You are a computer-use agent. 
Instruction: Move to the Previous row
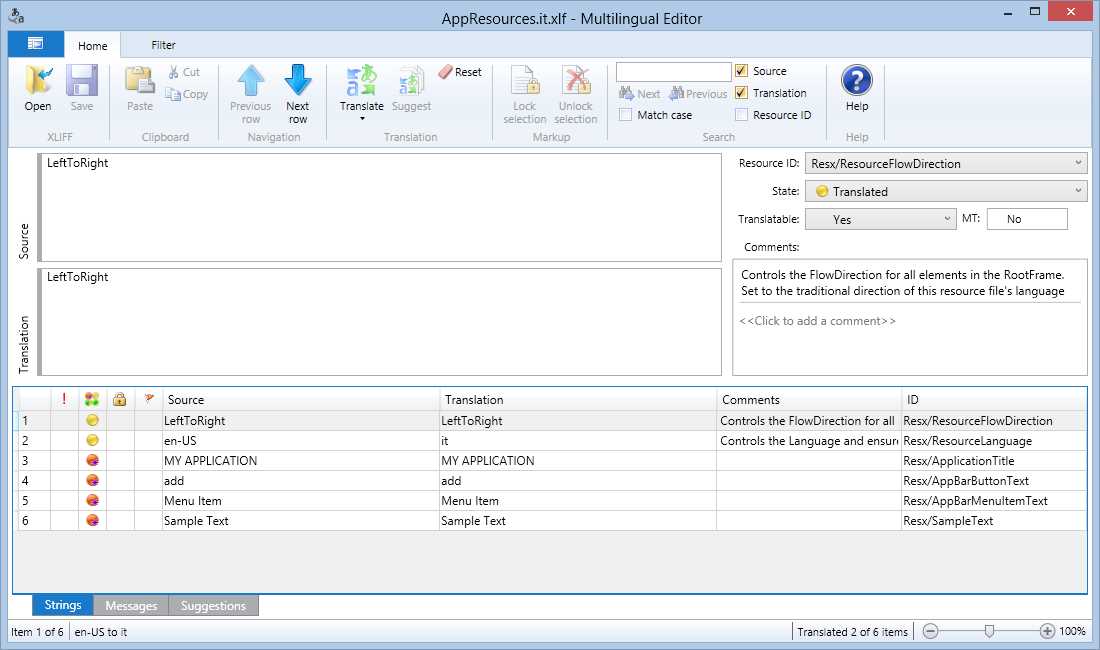point(249,90)
